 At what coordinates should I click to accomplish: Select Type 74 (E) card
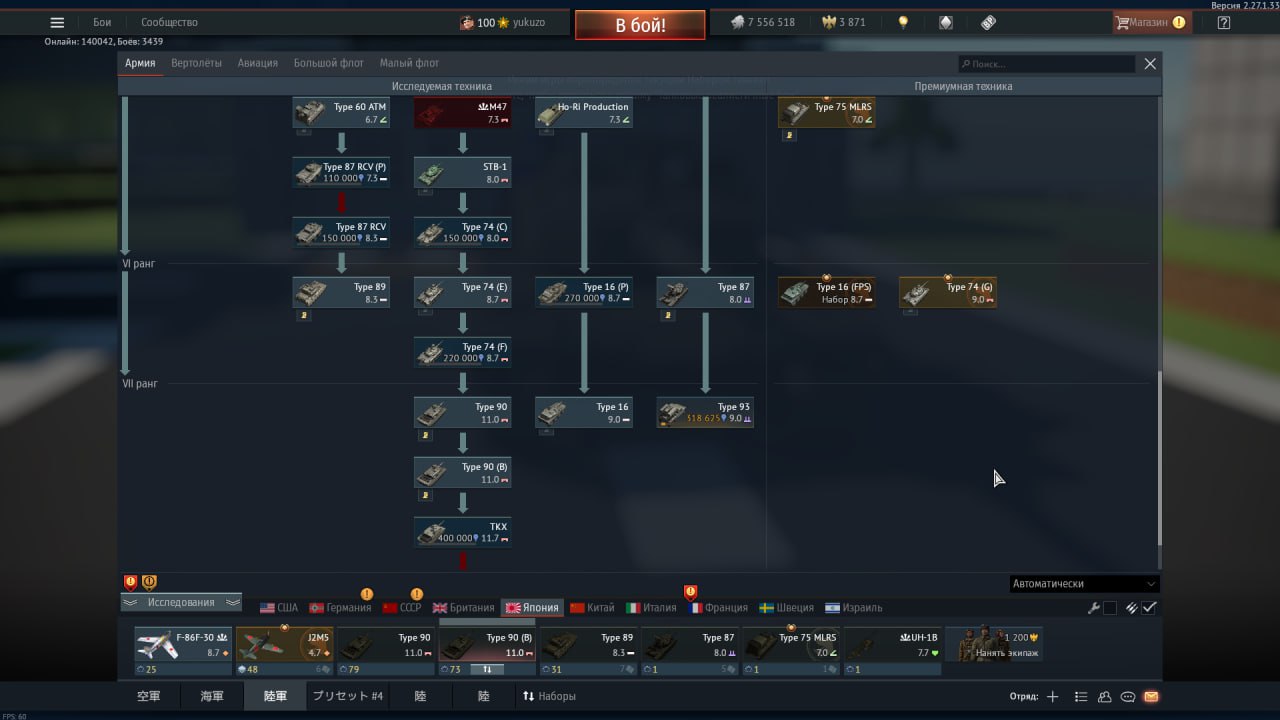462,293
